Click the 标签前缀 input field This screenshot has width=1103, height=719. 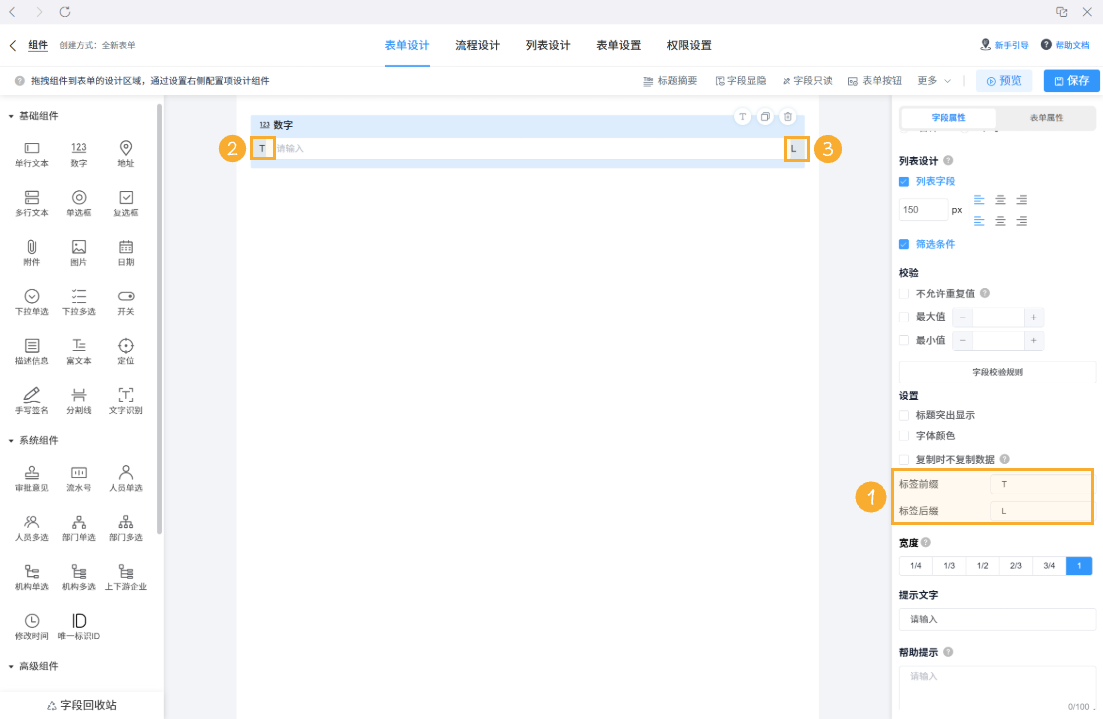click(x=1040, y=484)
